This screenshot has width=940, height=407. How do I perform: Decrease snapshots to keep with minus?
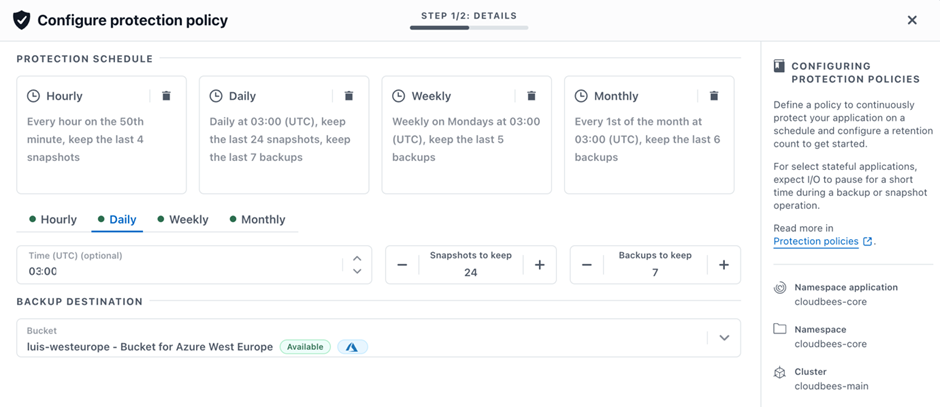(402, 265)
